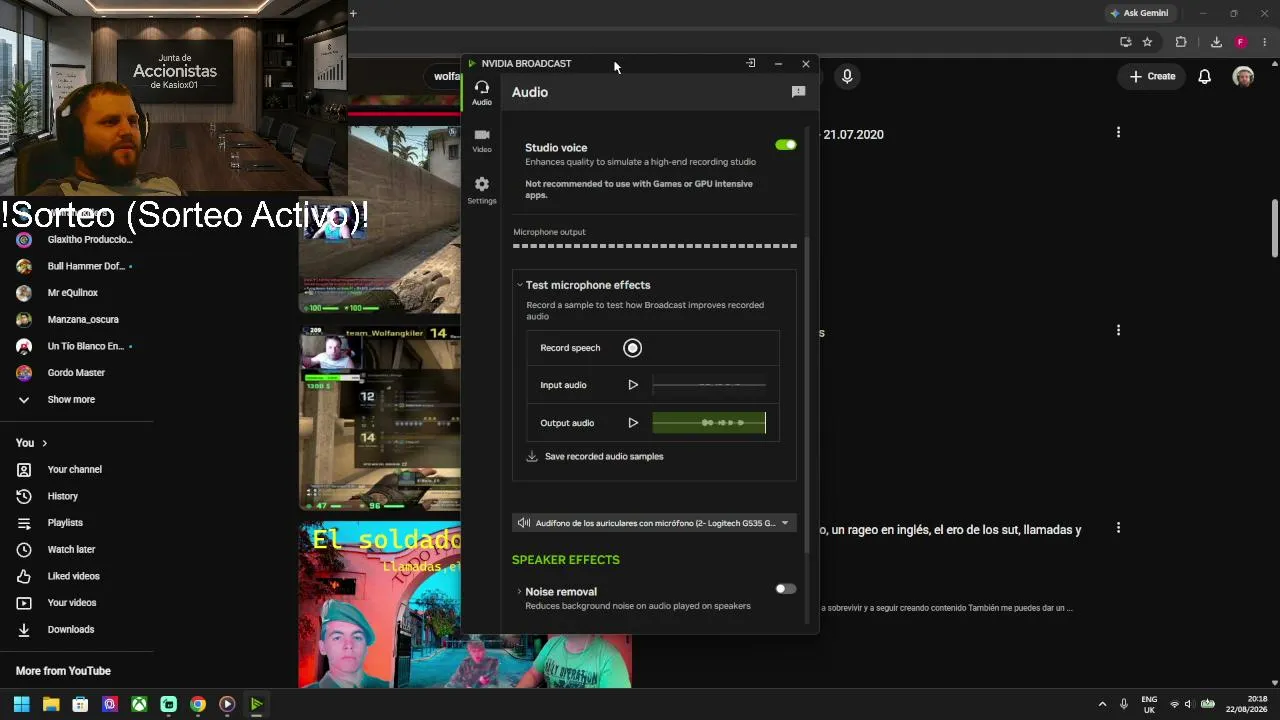Click the install app icon in Chrome address bar
1280x720 pixels.
coord(1125,42)
